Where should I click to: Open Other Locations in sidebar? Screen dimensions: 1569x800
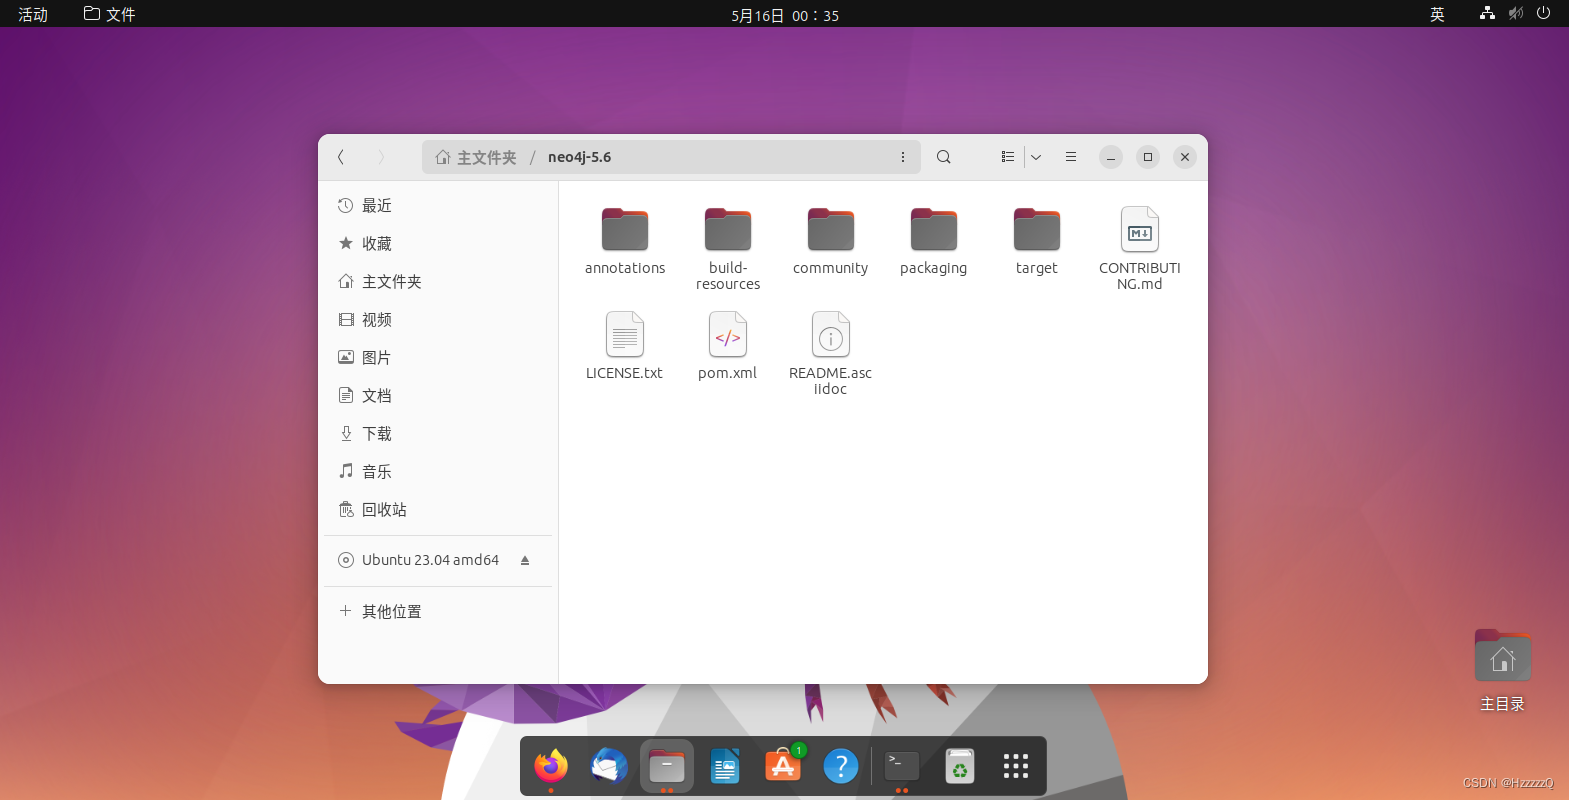point(438,611)
